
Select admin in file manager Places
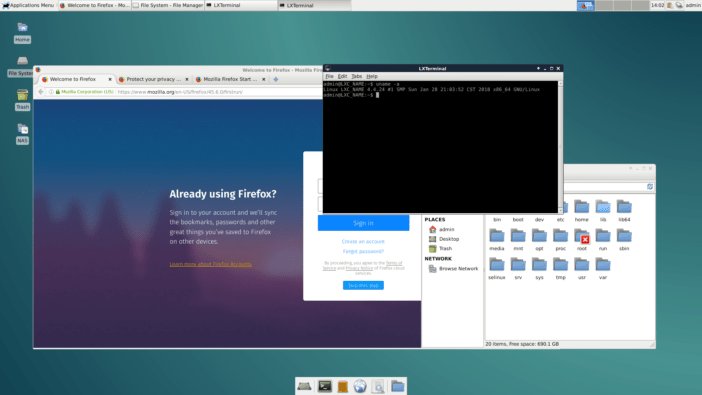(441, 229)
